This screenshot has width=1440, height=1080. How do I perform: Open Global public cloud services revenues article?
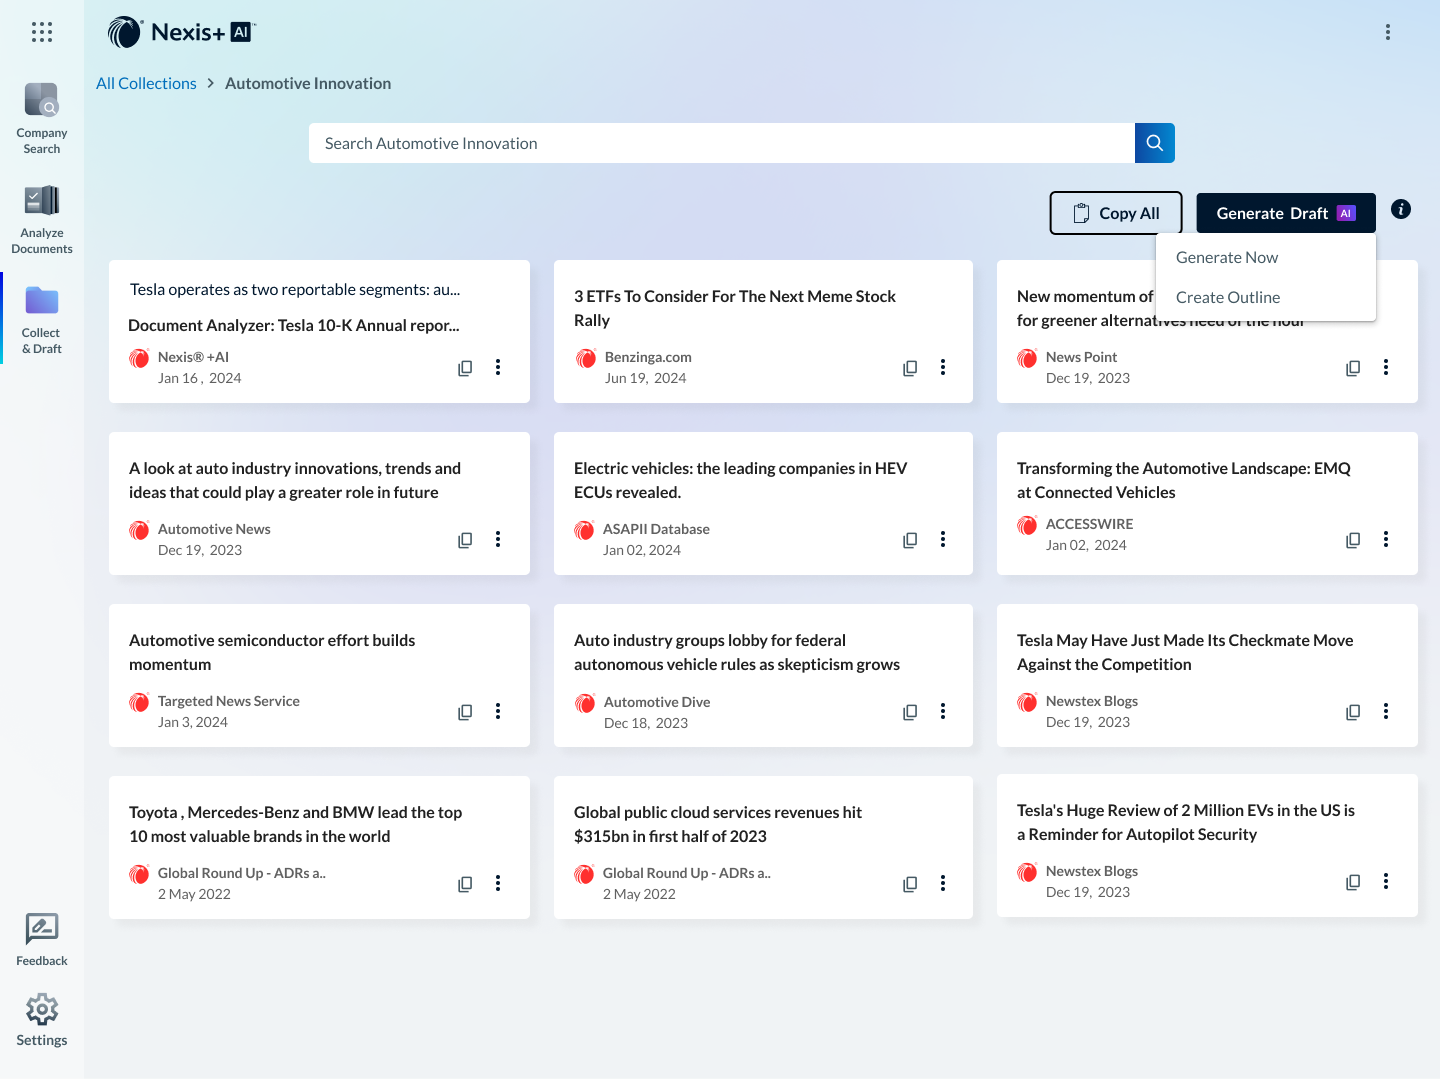point(718,824)
